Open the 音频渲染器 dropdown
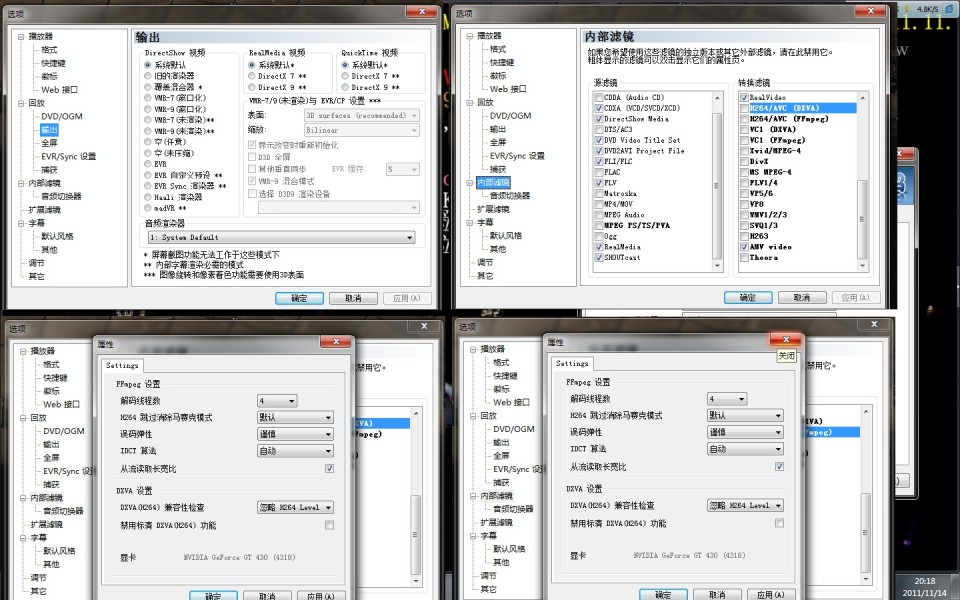The width and height of the screenshot is (960, 600). 409,237
